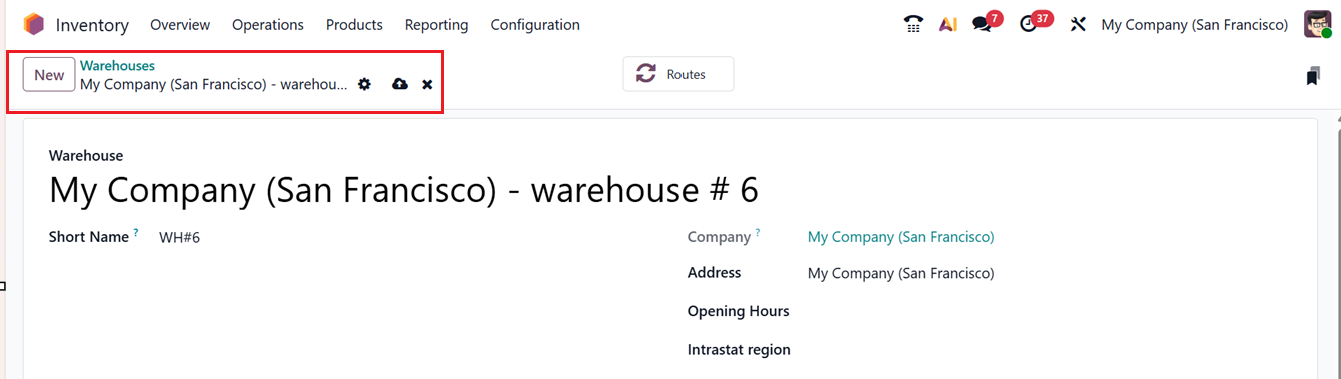This screenshot has width=1341, height=379.
Task: Open the Overview menu
Action: (x=180, y=25)
